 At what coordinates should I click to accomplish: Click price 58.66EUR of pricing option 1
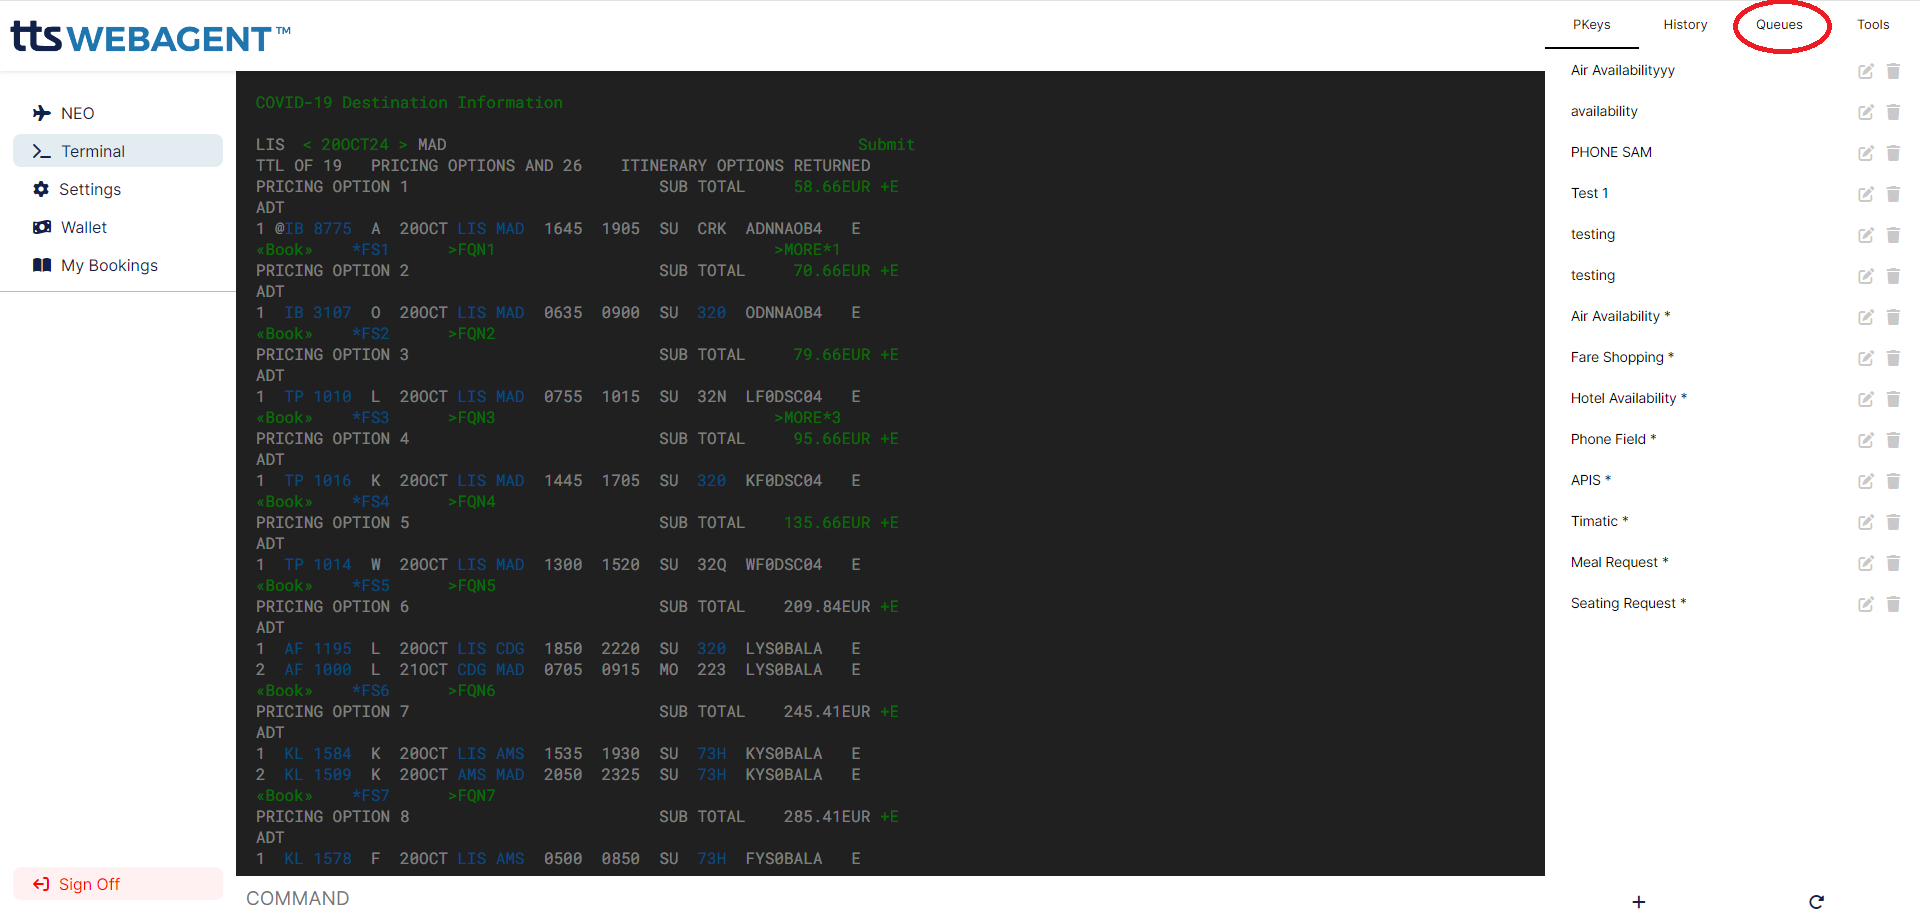tap(832, 187)
